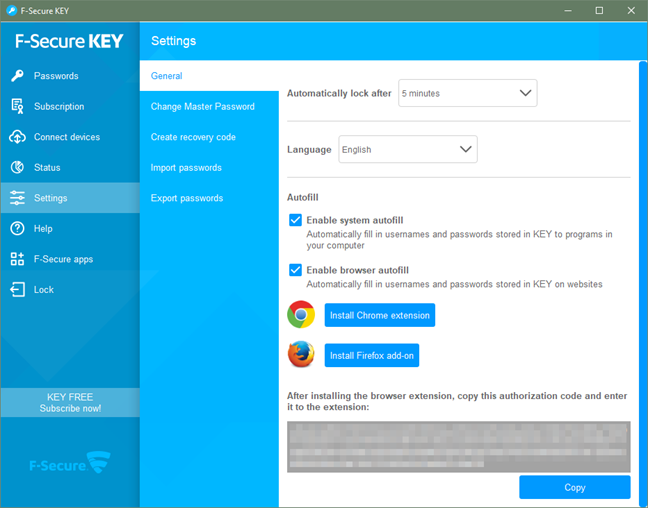The image size is (648, 508).
Task: Click the Passwords key icon
Action: [x=17, y=76]
